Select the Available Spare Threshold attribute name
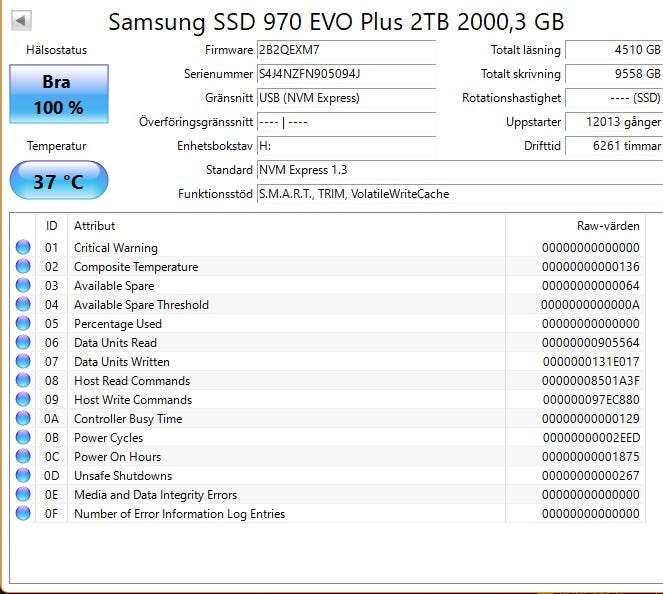The image size is (663, 594). [x=141, y=305]
